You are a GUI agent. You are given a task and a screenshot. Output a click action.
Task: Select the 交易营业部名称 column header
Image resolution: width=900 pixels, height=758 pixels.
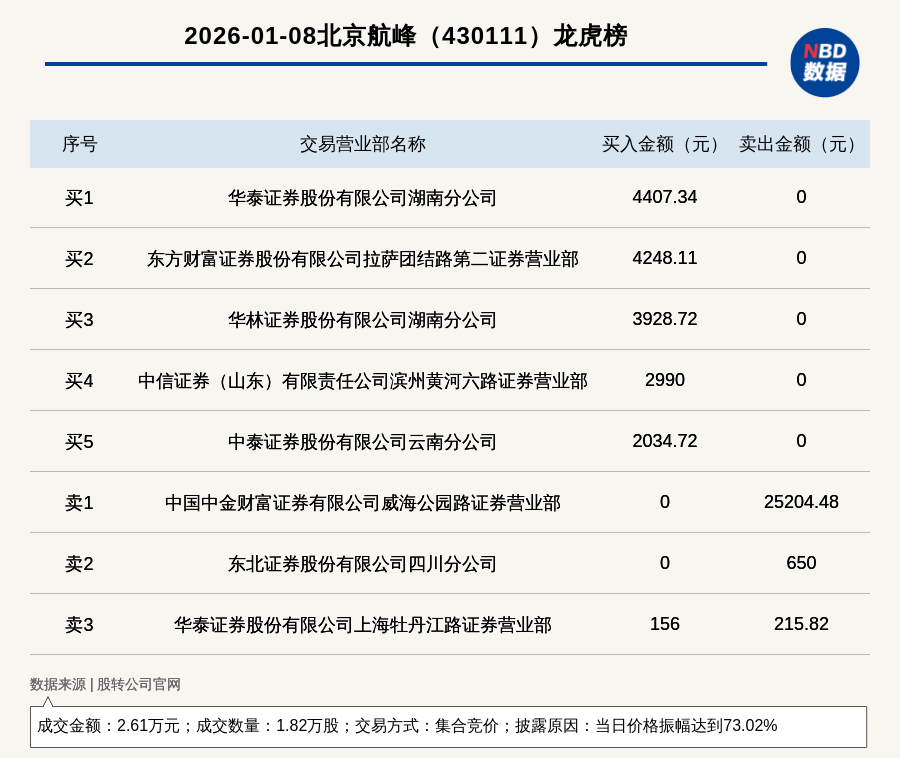362,144
